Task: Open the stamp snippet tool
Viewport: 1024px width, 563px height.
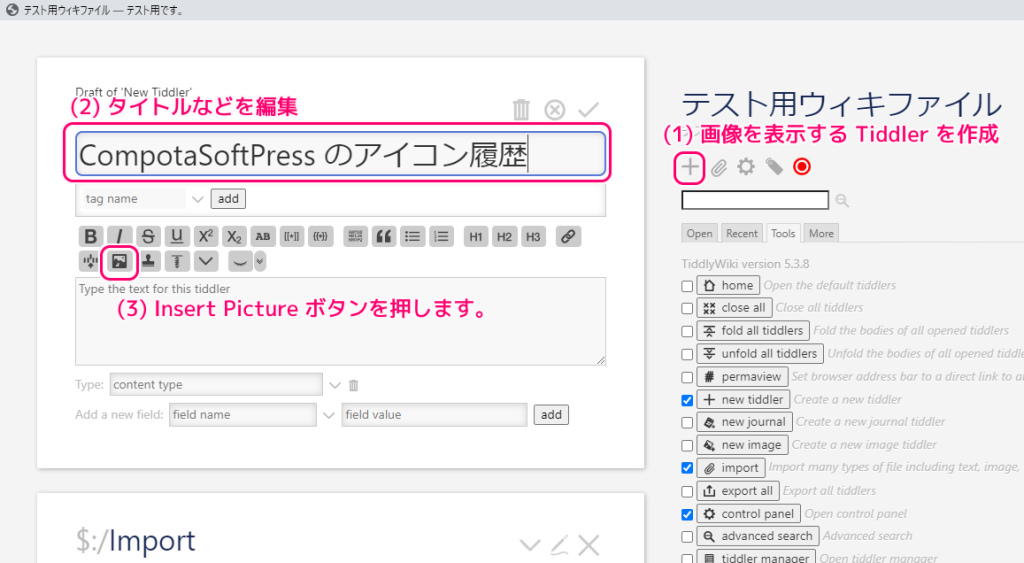Action: click(x=148, y=261)
